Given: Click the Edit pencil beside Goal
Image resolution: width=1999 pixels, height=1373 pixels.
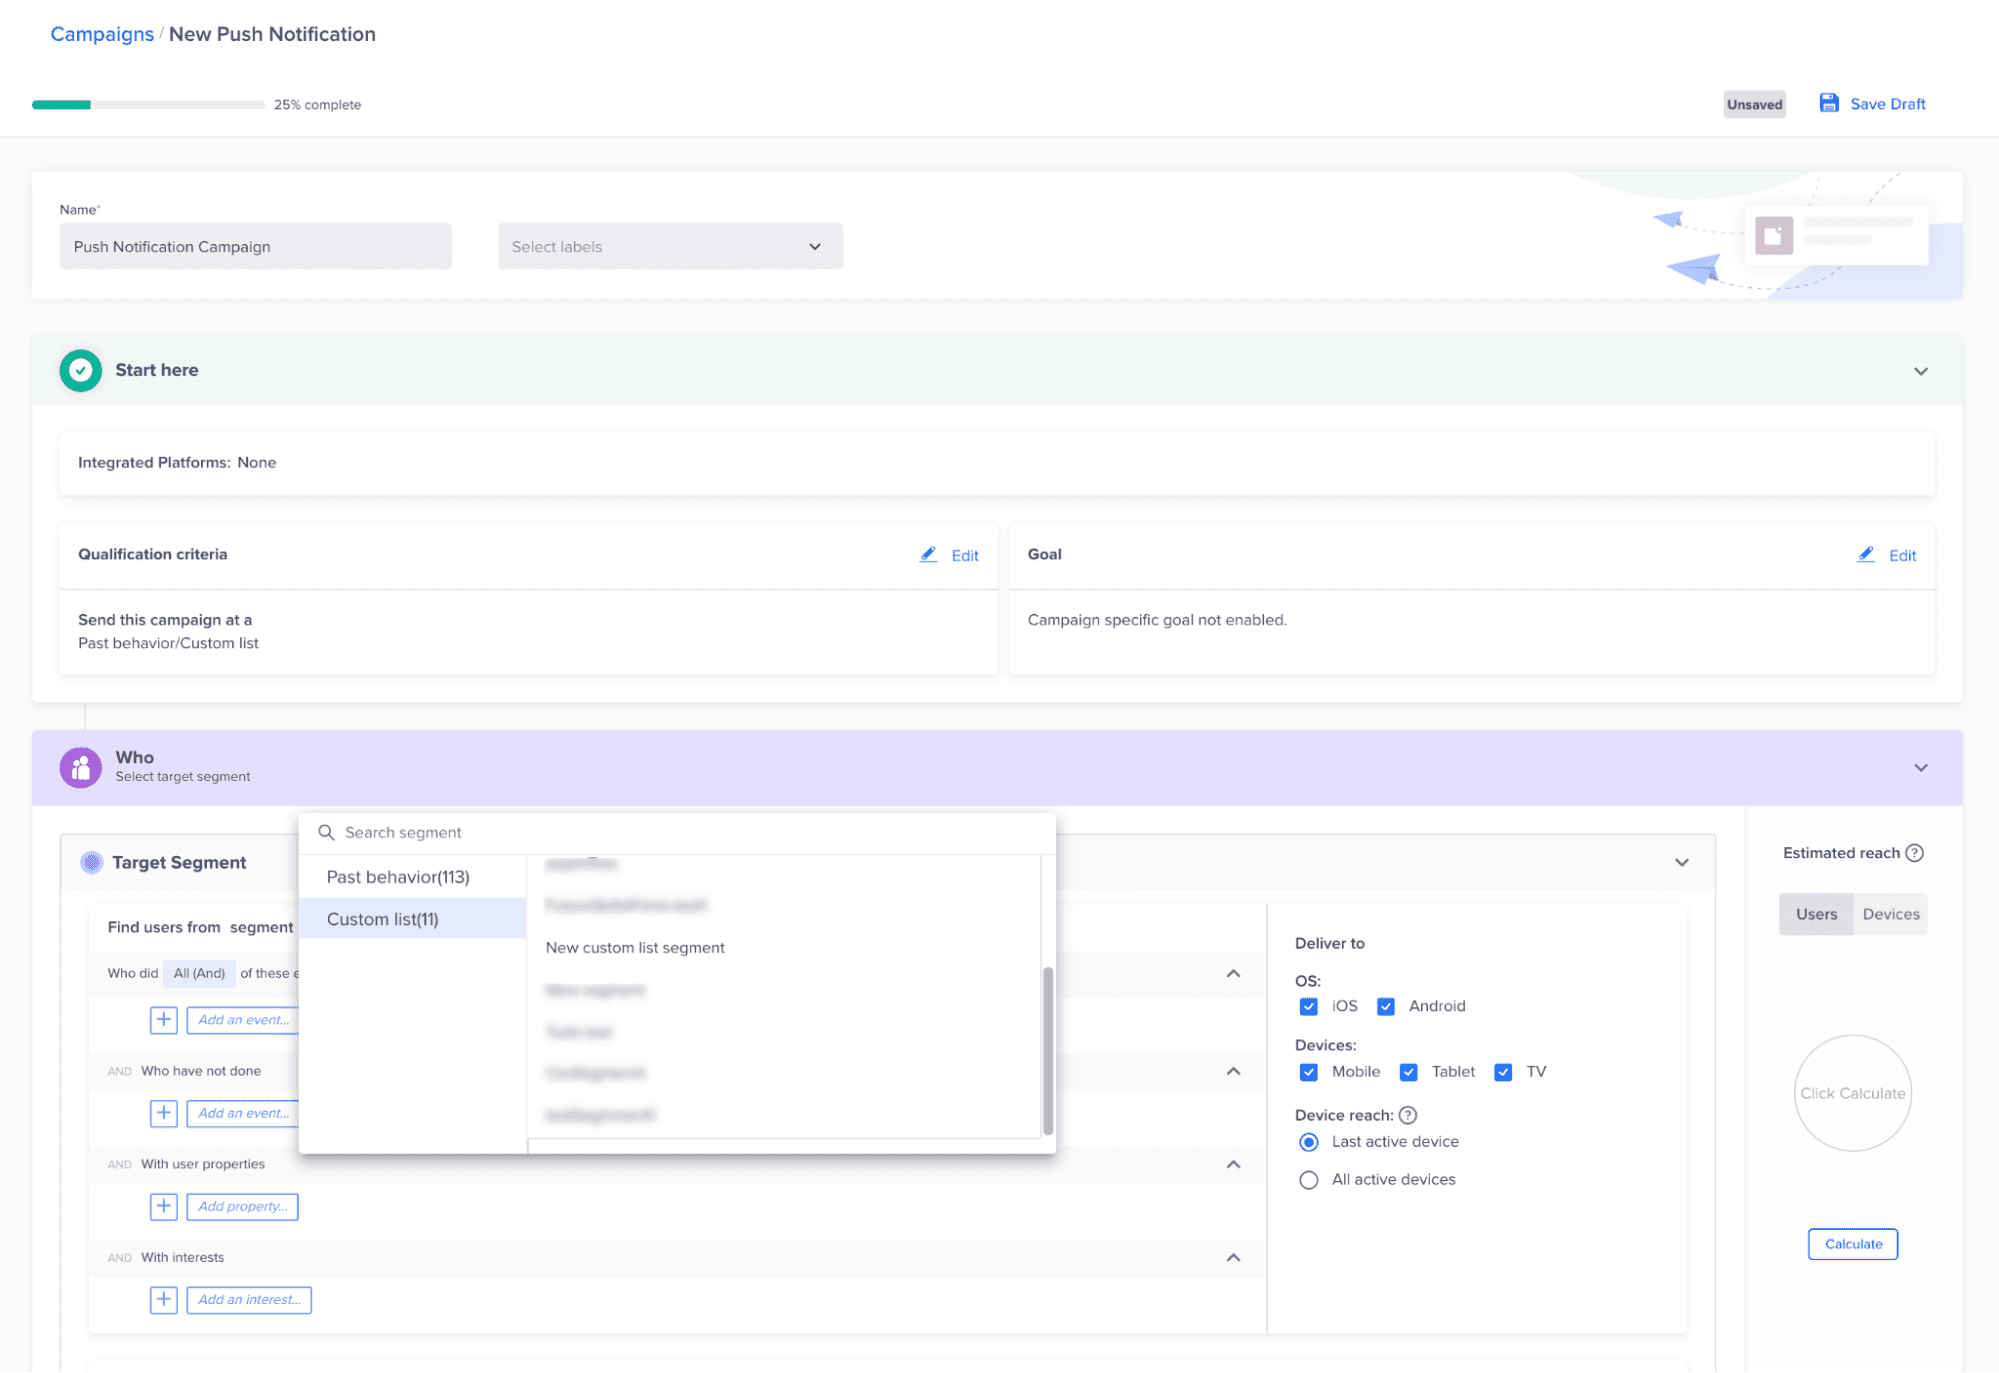Looking at the screenshot, I should (1866, 555).
